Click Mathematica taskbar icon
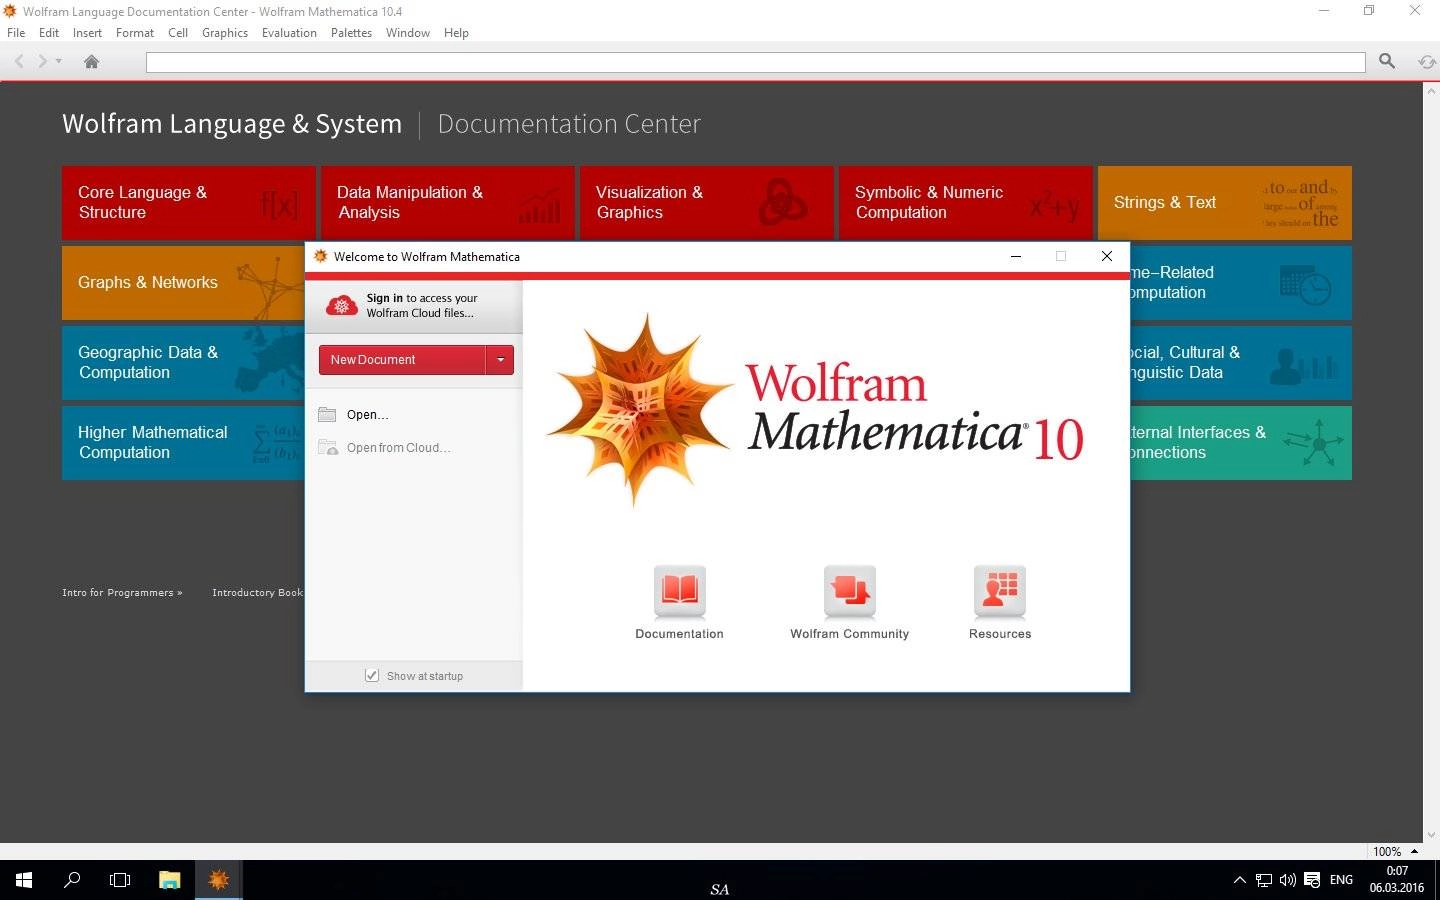The width and height of the screenshot is (1440, 900). click(x=218, y=880)
